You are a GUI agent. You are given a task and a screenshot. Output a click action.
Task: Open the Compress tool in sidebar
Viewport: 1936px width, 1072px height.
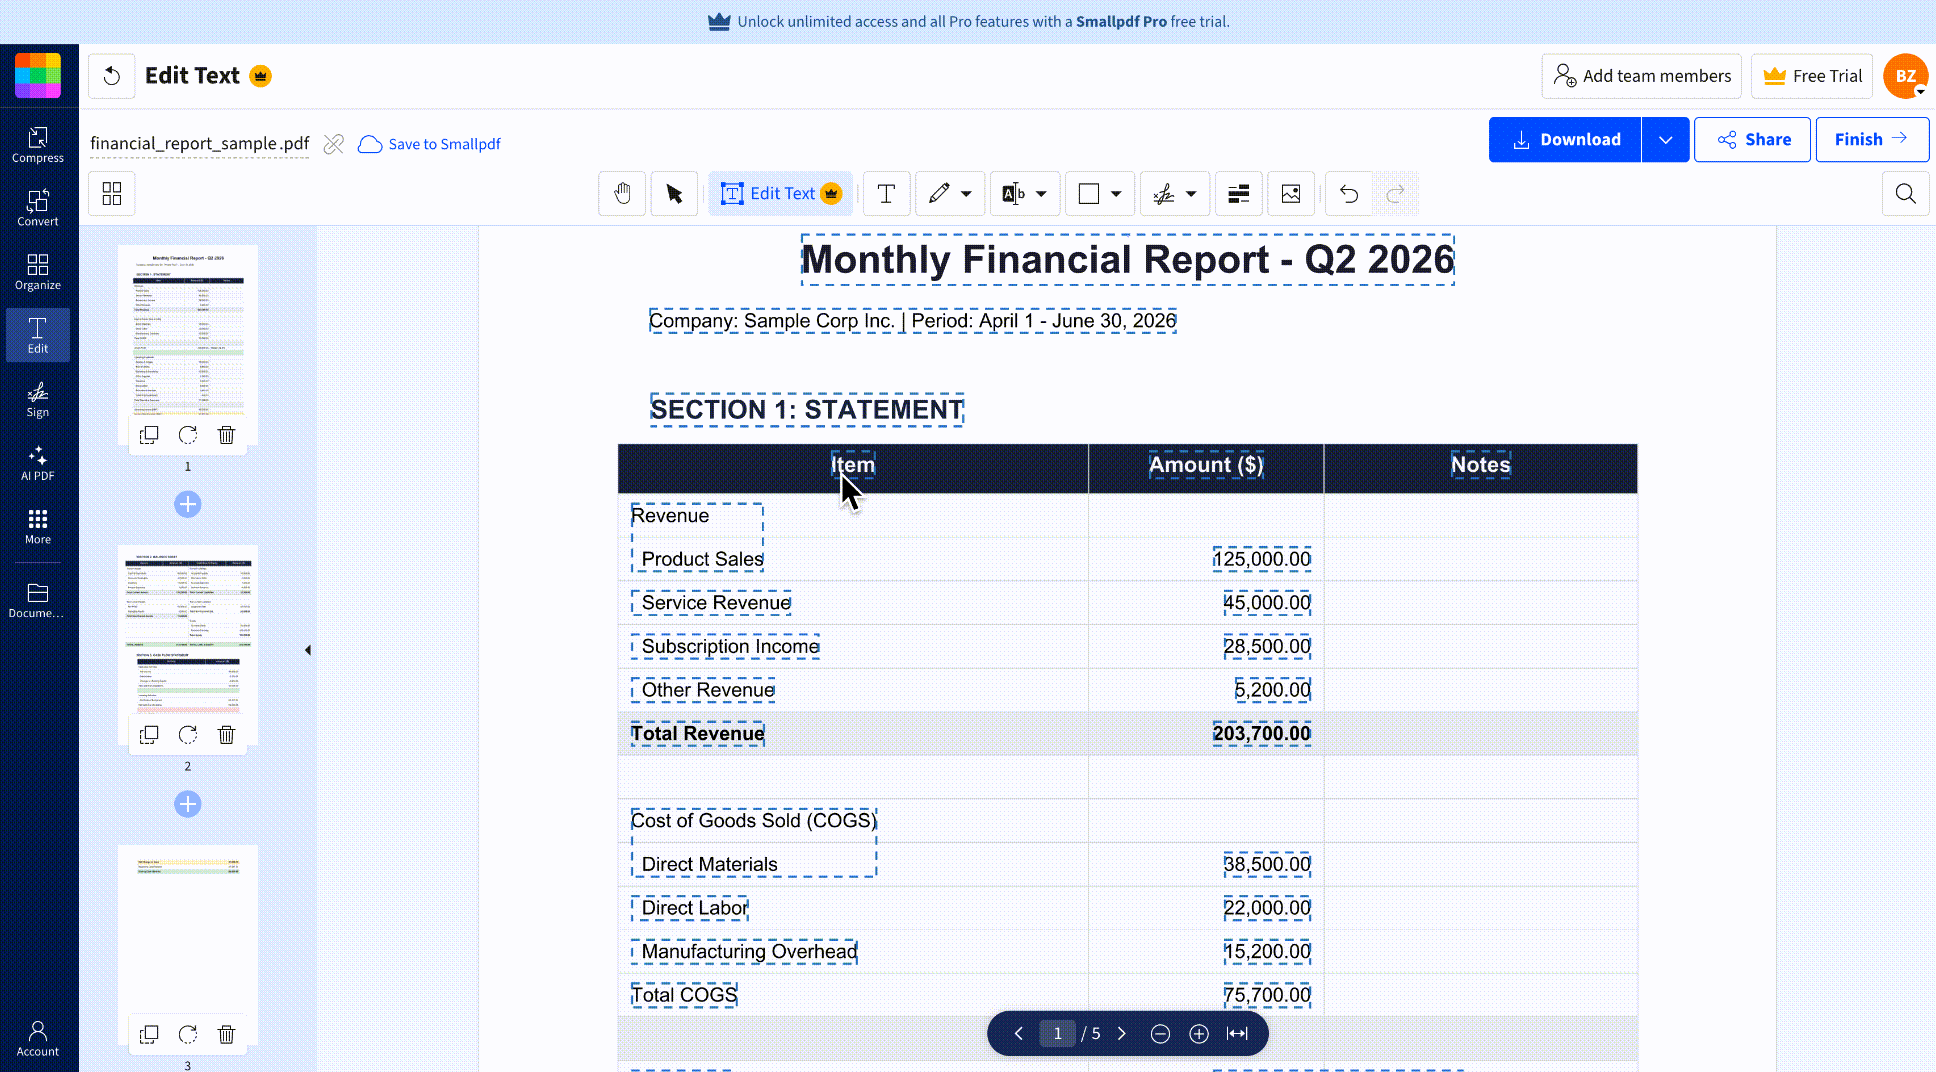coord(38,145)
